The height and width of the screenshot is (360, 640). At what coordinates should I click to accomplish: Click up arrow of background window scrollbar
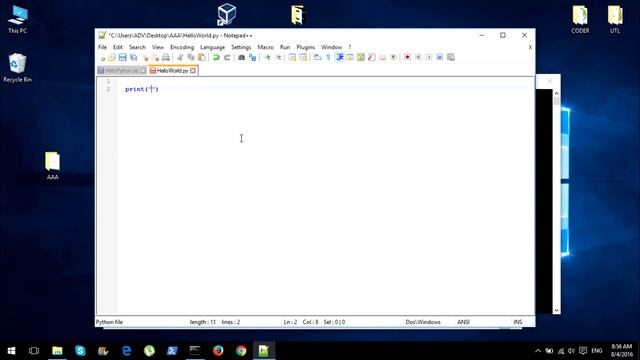pyautogui.click(x=556, y=93)
